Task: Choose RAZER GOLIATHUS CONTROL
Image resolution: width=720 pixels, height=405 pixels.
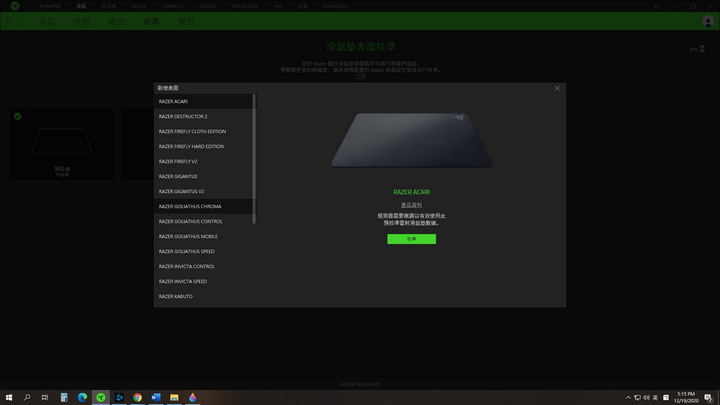Action: pos(203,221)
